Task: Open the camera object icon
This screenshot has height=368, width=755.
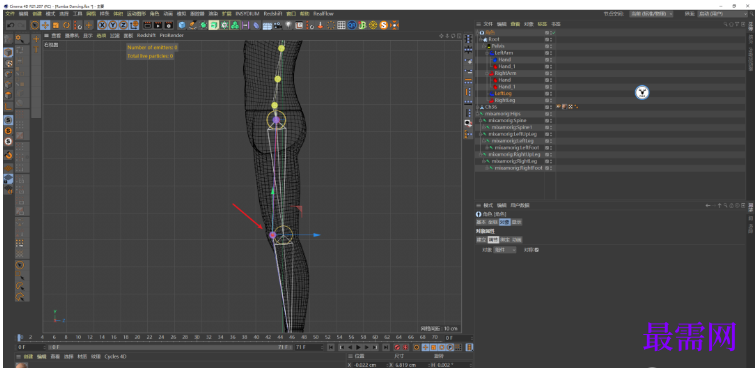Action: 278,25
